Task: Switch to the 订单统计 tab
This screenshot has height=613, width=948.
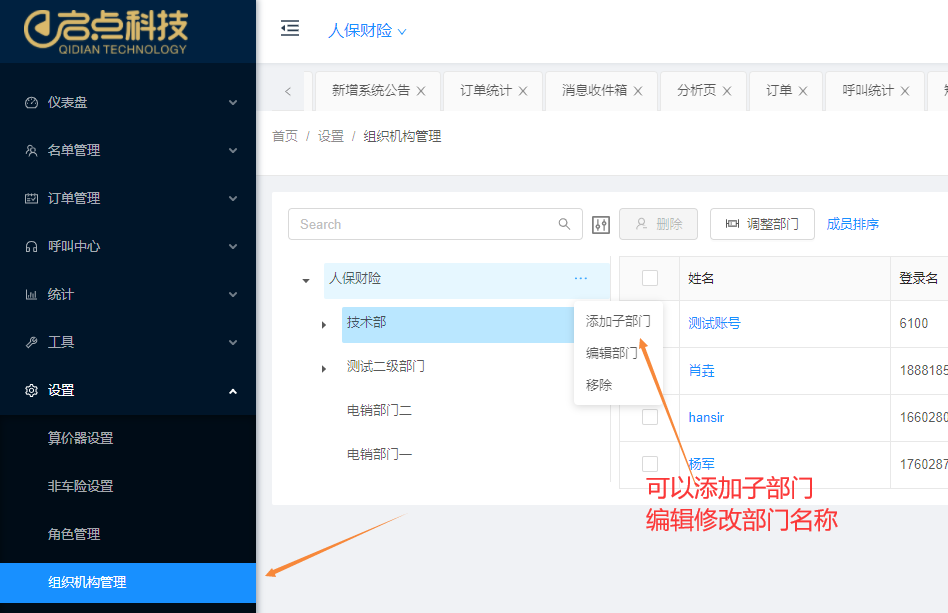Action: [x=485, y=91]
